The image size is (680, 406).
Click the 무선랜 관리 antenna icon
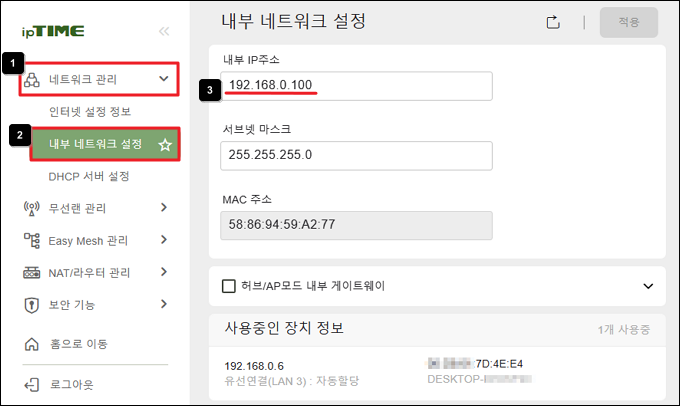31,208
